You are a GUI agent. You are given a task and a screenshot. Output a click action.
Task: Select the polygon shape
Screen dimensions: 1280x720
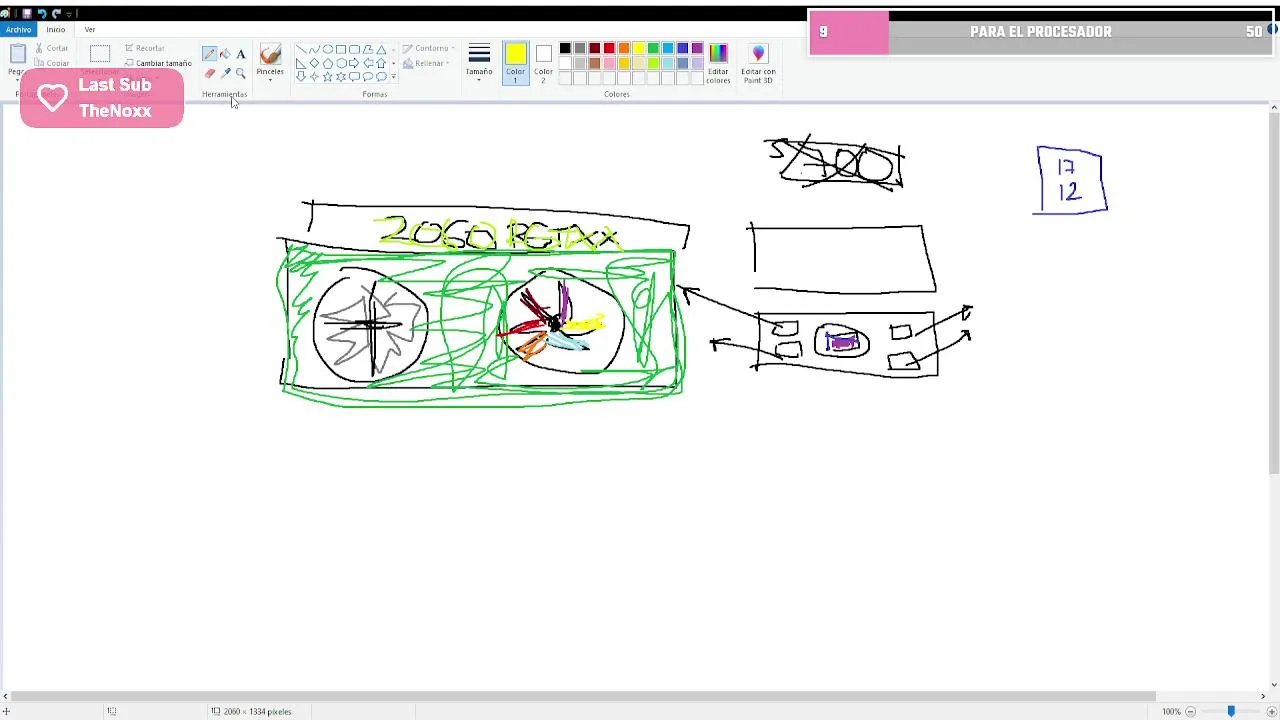pyautogui.click(x=368, y=49)
